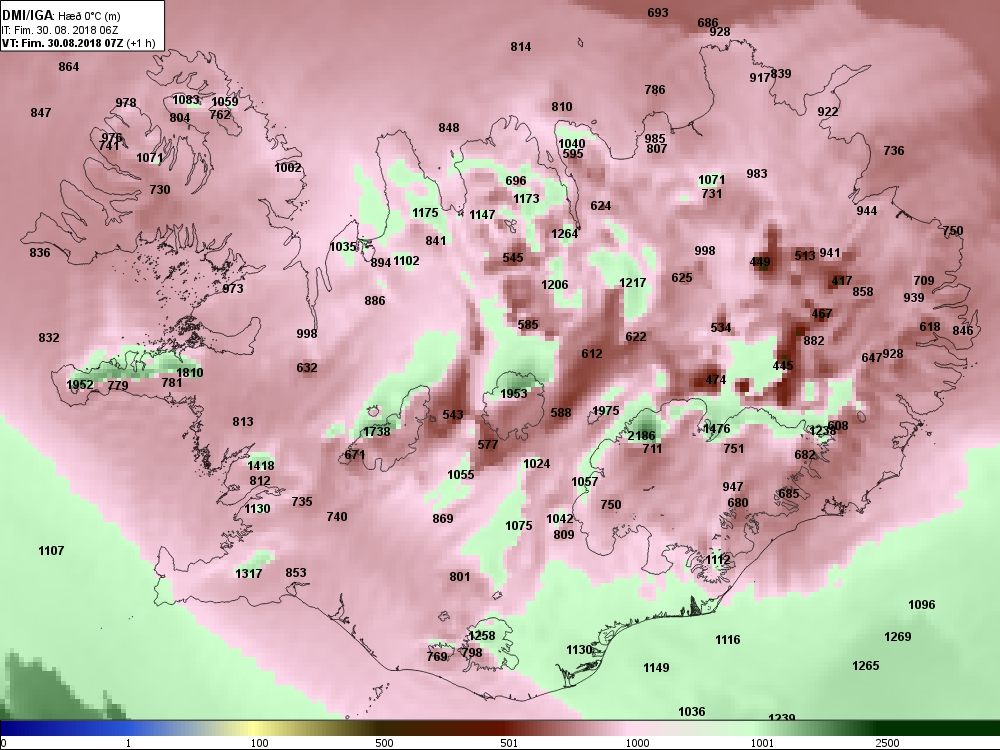
Task: Select the 1810 value
Action: (189, 373)
